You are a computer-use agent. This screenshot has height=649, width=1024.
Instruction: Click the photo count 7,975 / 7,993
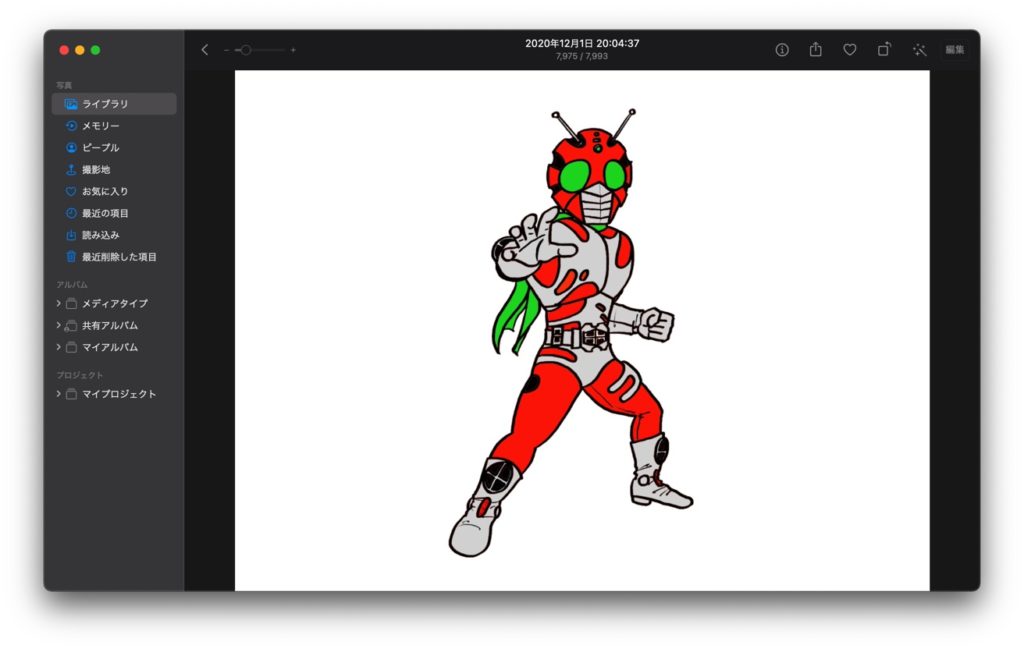point(582,57)
